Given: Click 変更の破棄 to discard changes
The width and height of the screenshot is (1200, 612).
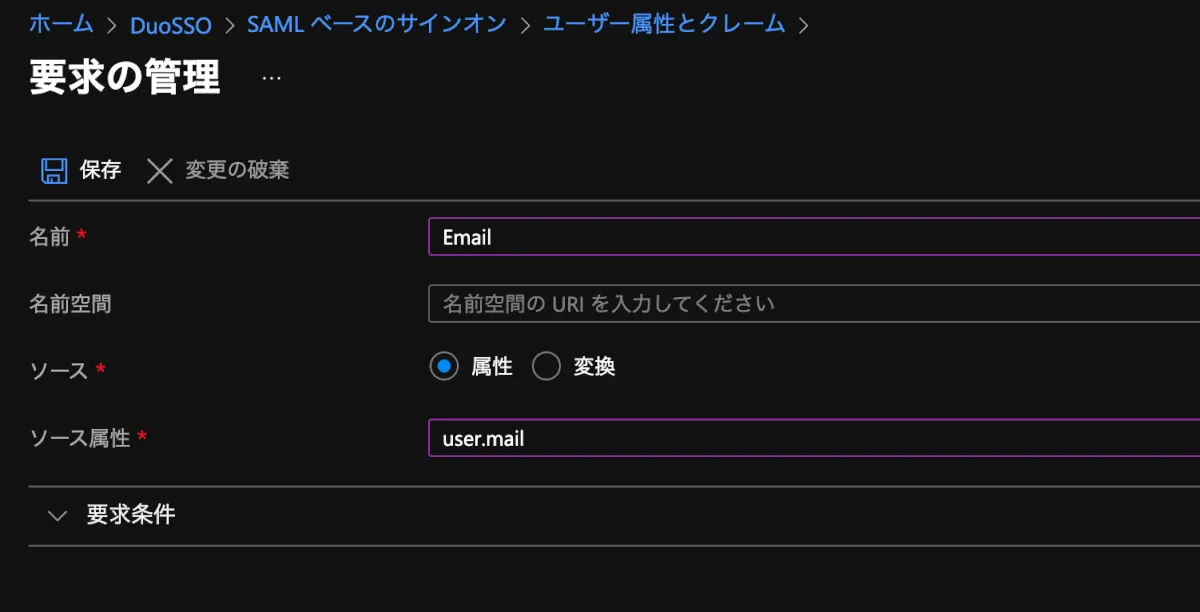Looking at the screenshot, I should (237, 170).
